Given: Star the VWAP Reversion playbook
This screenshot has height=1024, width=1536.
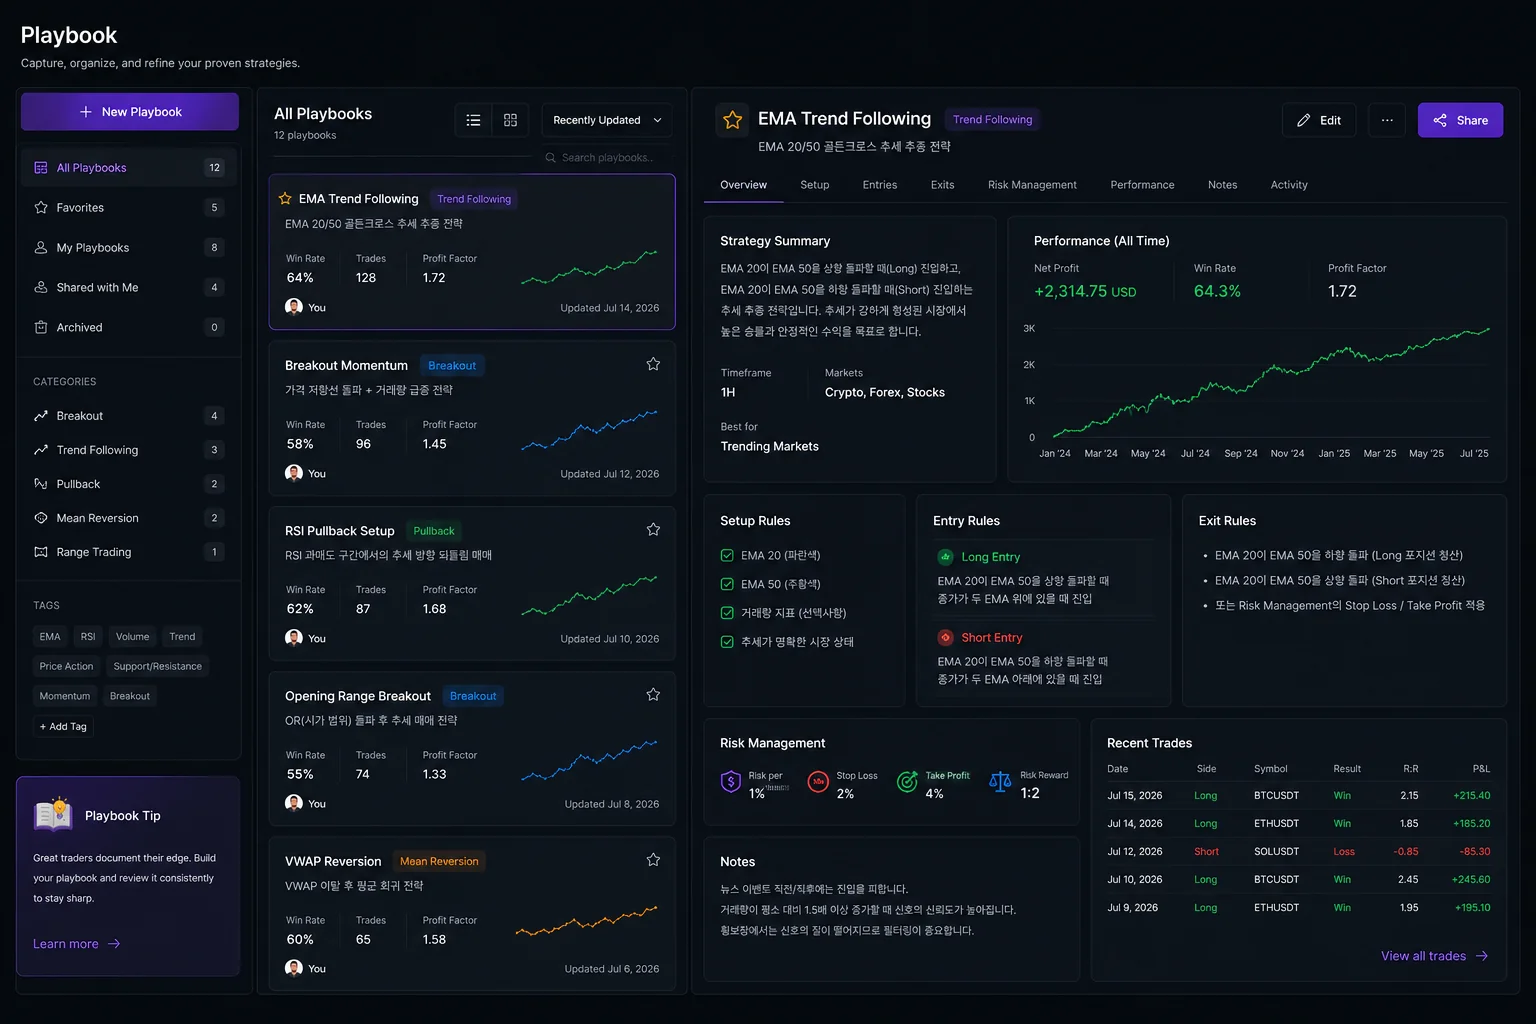Looking at the screenshot, I should (x=653, y=860).
